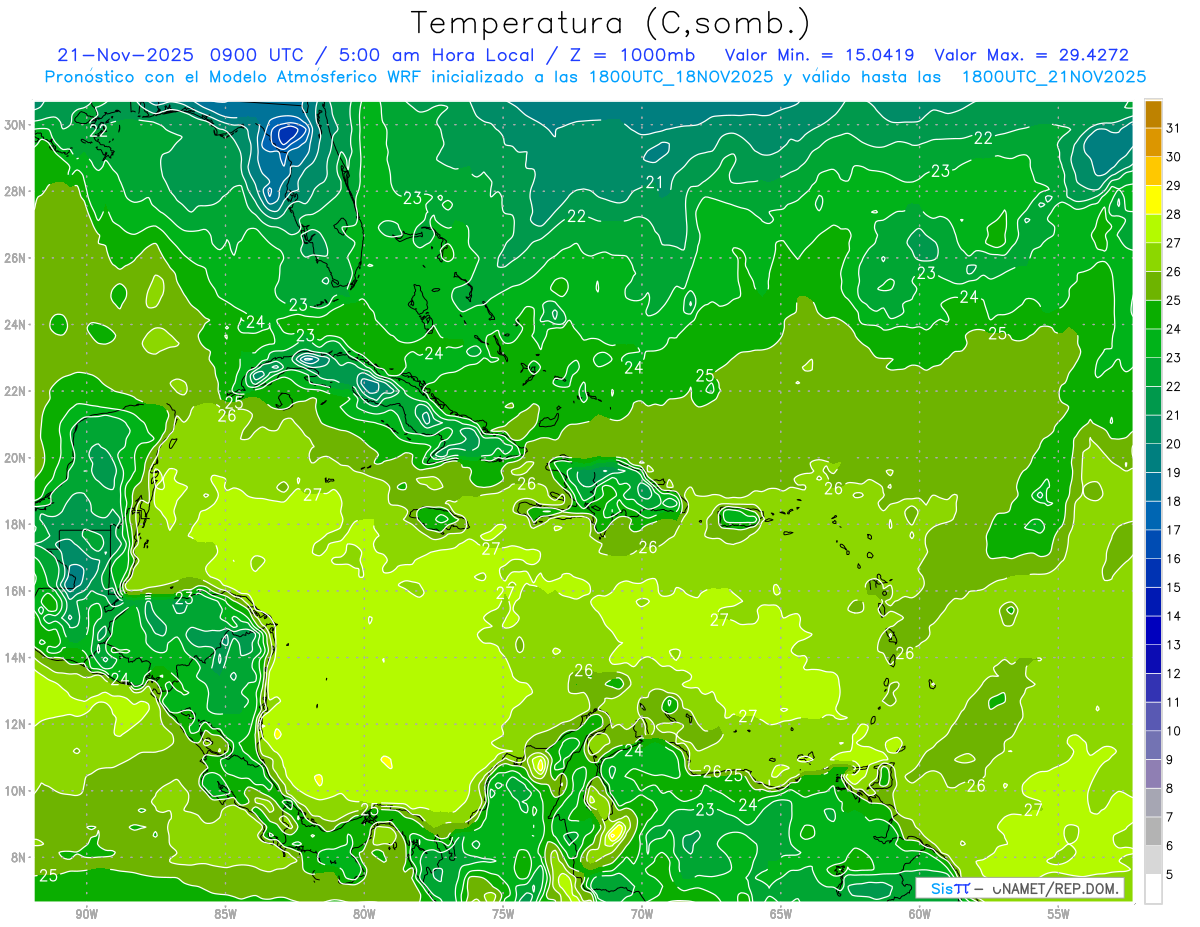Click the title 'Temperatura (C,somb.)'
Screen dimensions: 1200x927
tap(611, 22)
